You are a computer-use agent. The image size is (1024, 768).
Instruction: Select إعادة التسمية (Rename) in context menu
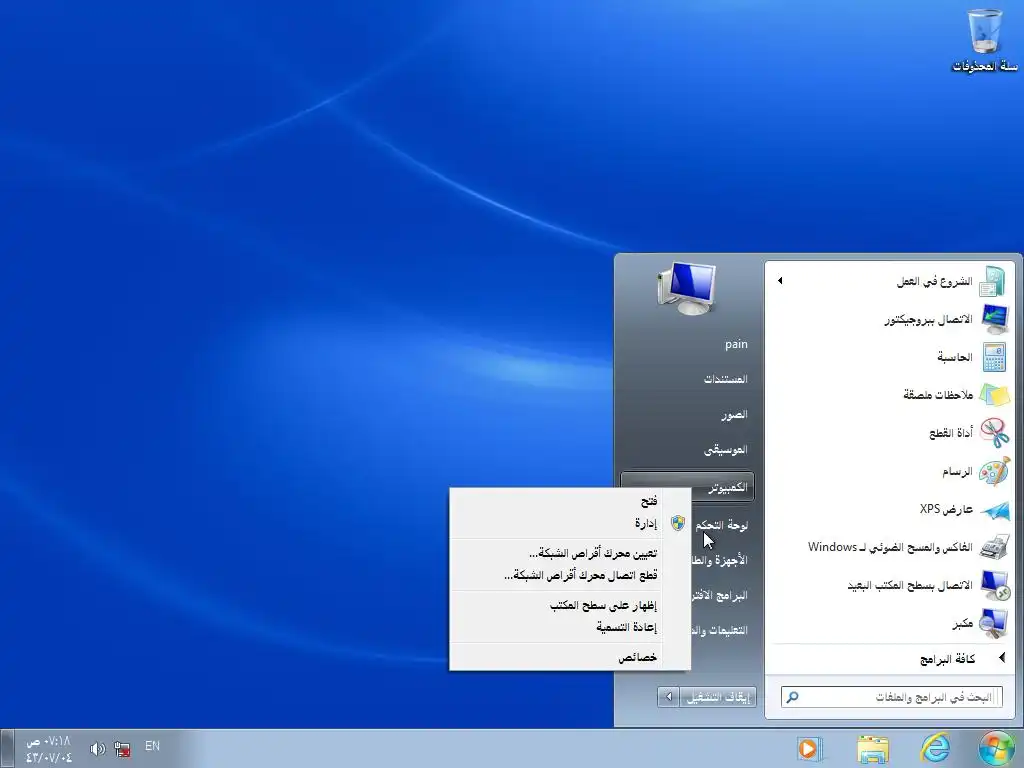[x=569, y=628]
